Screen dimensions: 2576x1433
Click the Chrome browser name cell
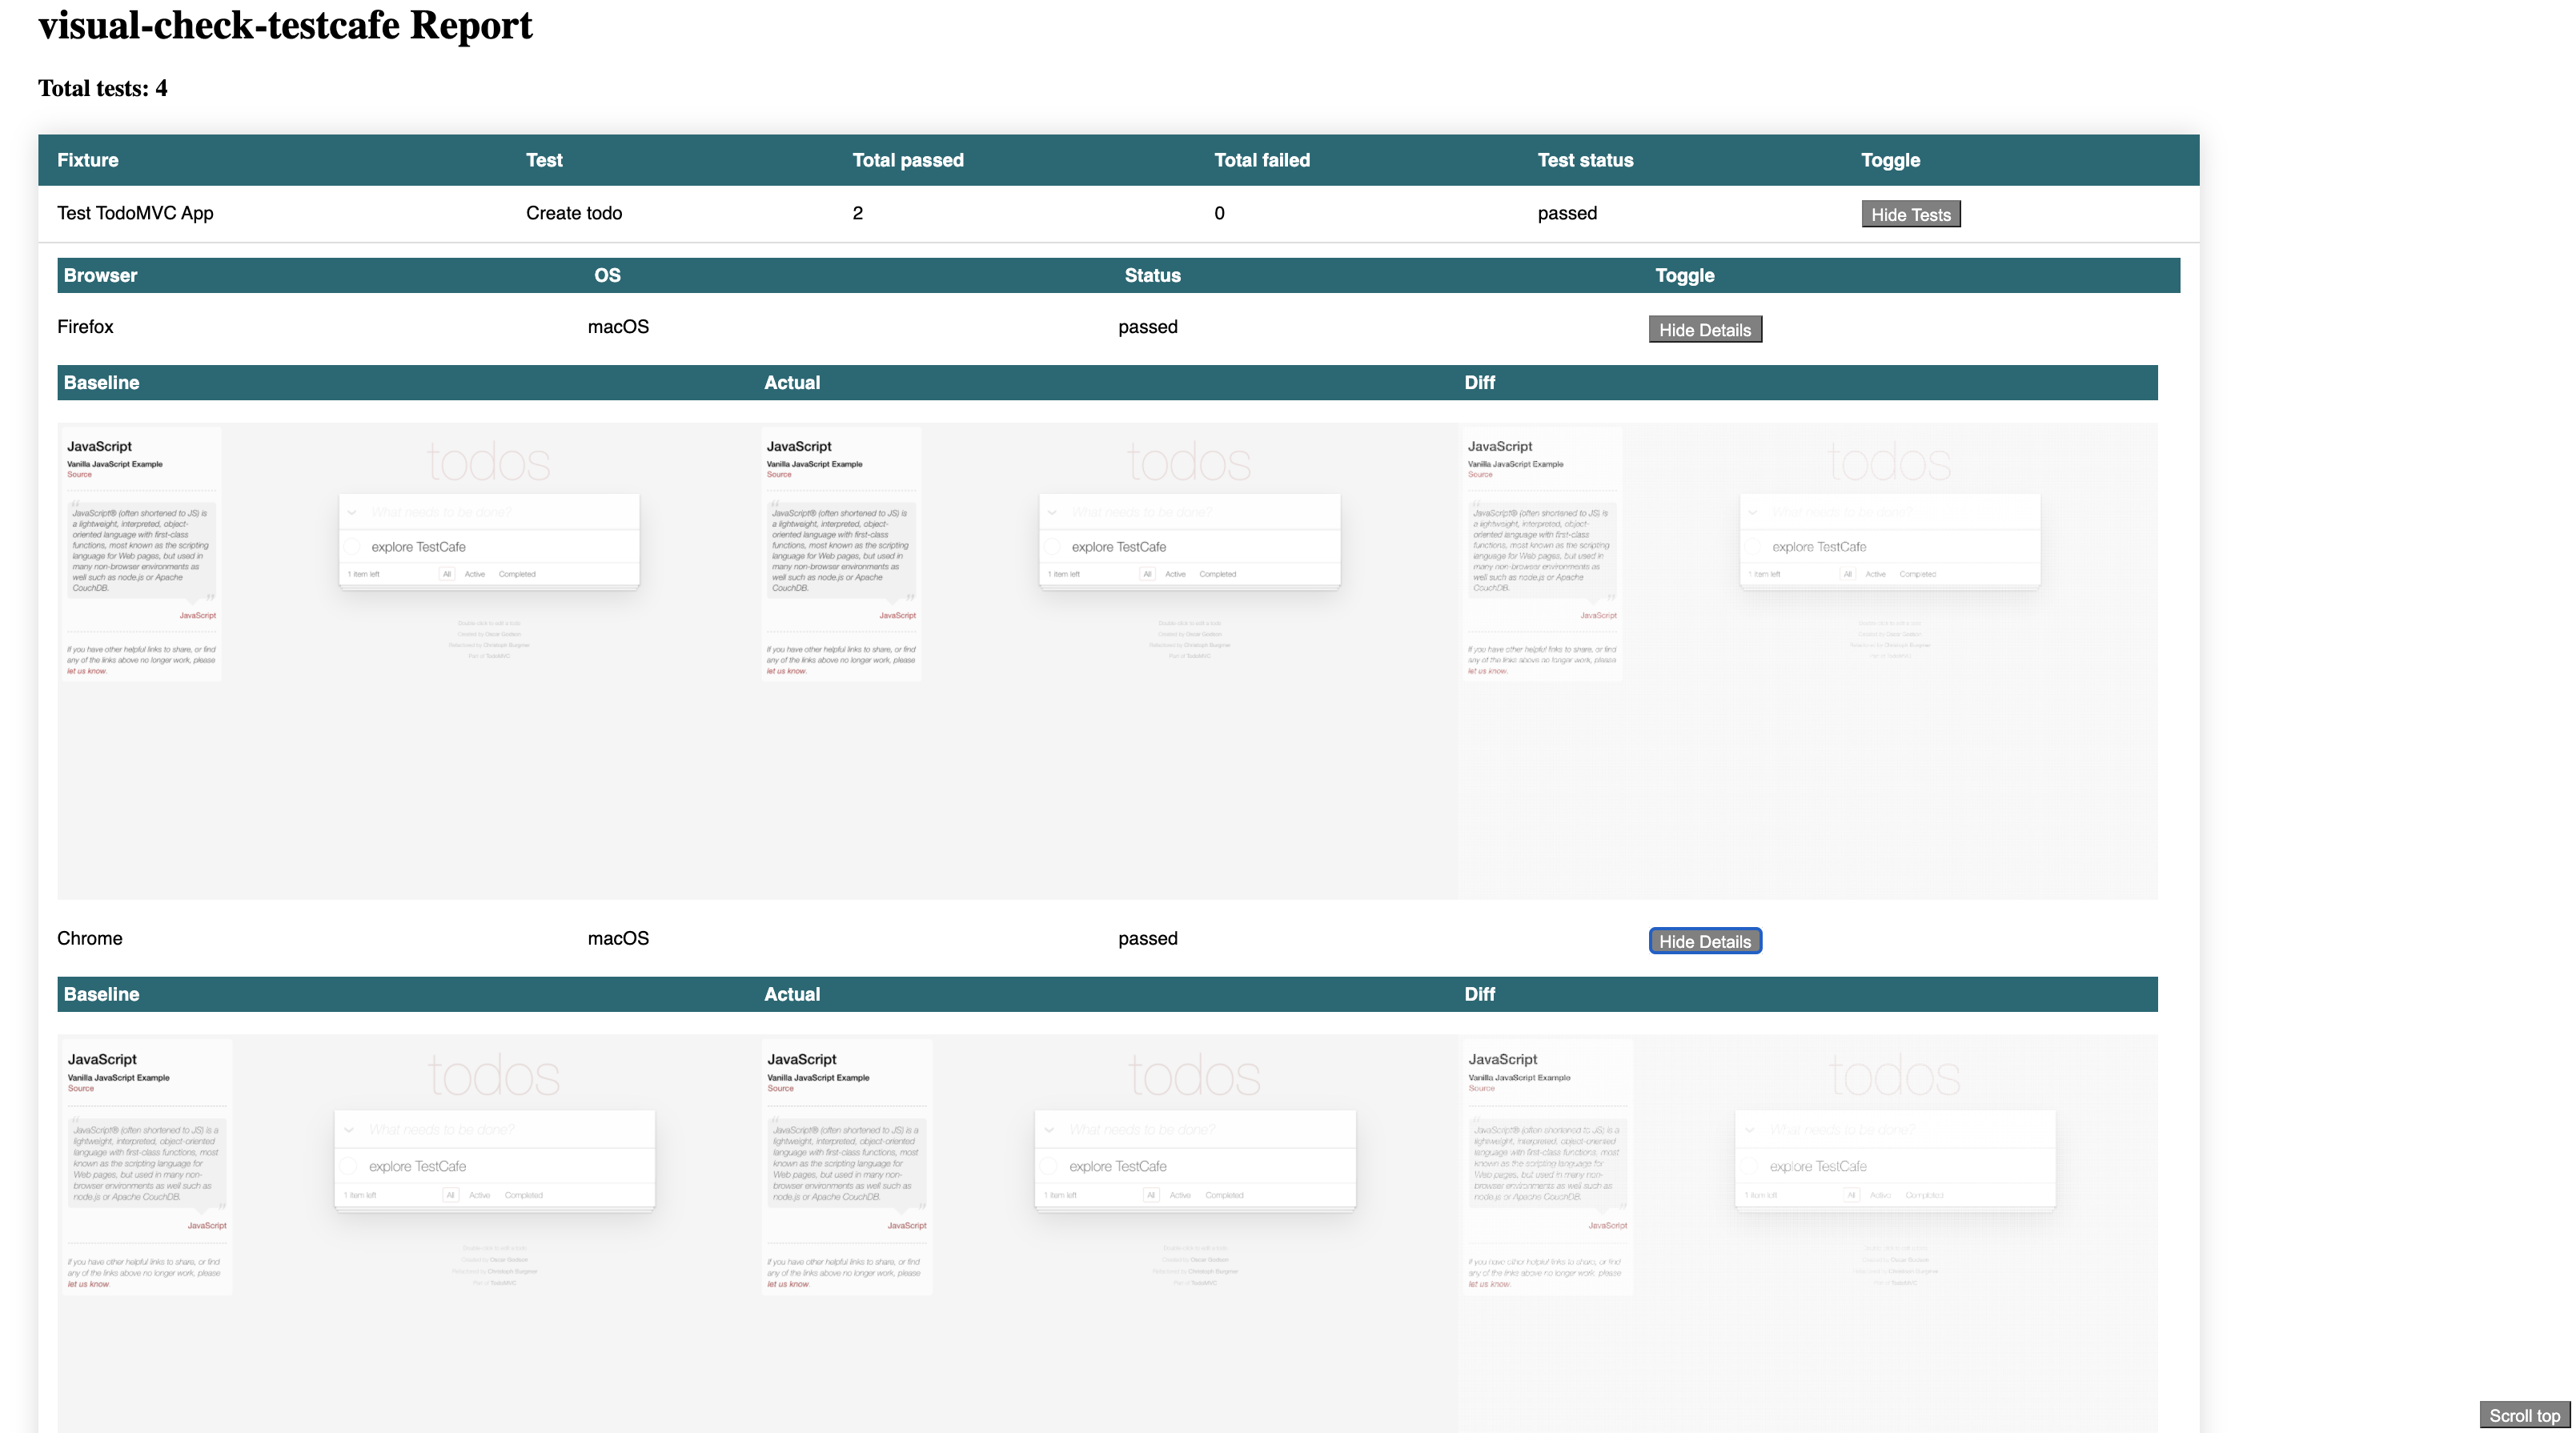(90, 938)
